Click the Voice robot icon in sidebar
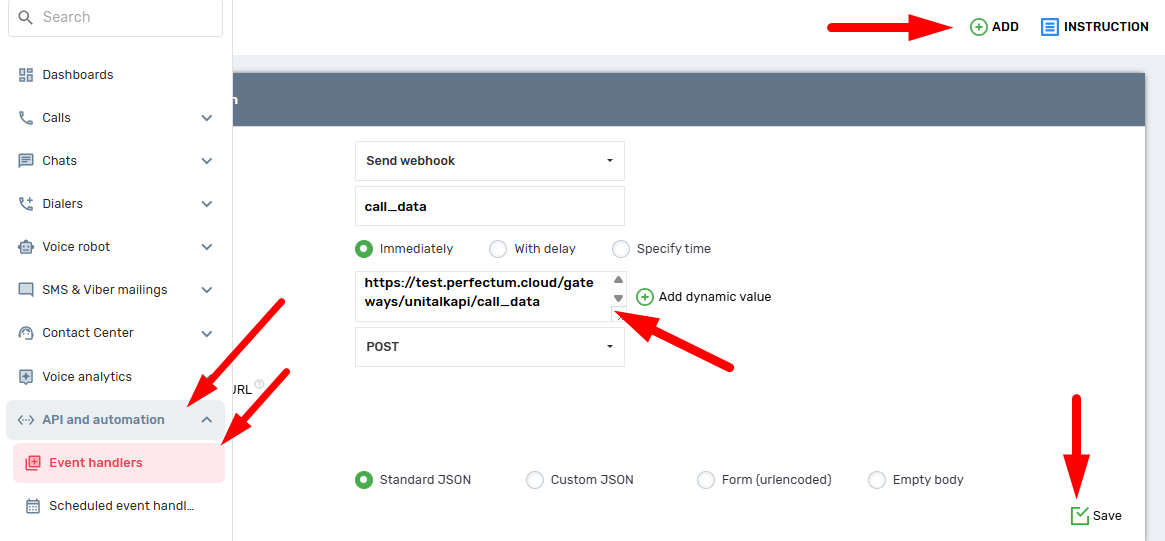This screenshot has width=1165, height=541. (x=26, y=247)
